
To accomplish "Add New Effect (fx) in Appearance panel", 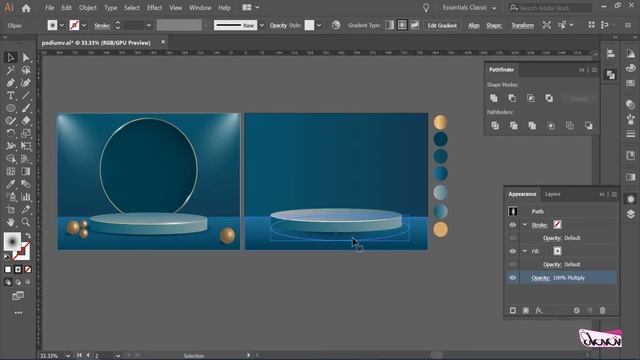I will coord(539,311).
